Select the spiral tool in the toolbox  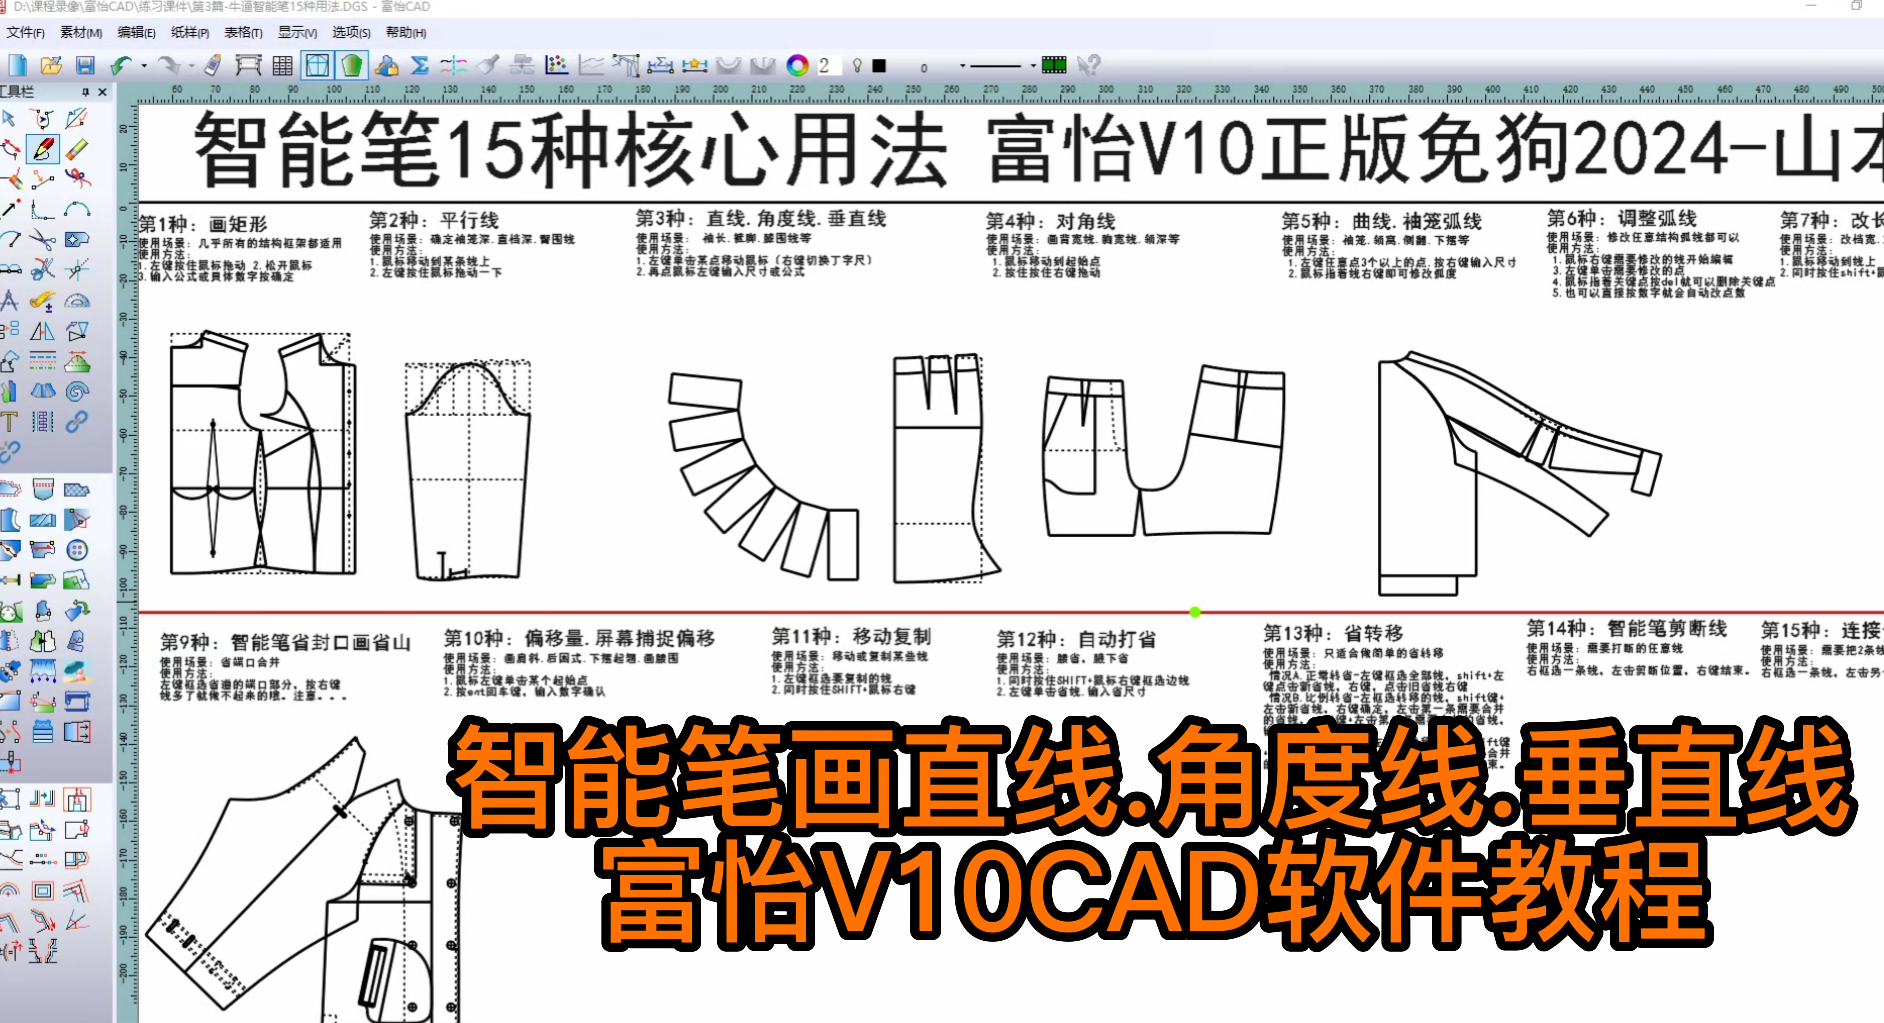click(x=77, y=391)
